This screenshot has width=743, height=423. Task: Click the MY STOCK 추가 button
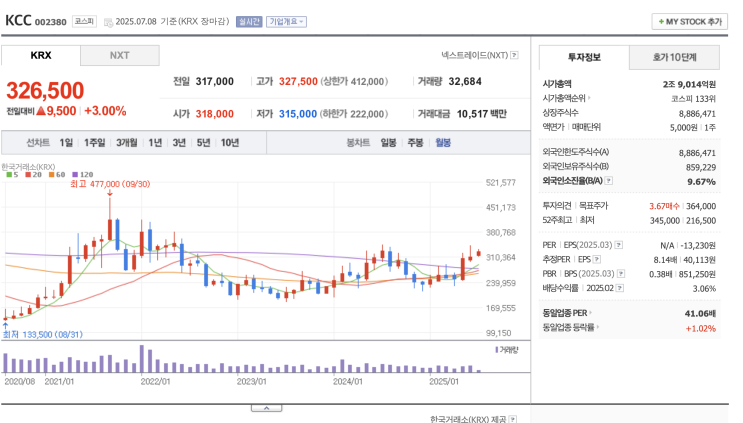[690, 22]
